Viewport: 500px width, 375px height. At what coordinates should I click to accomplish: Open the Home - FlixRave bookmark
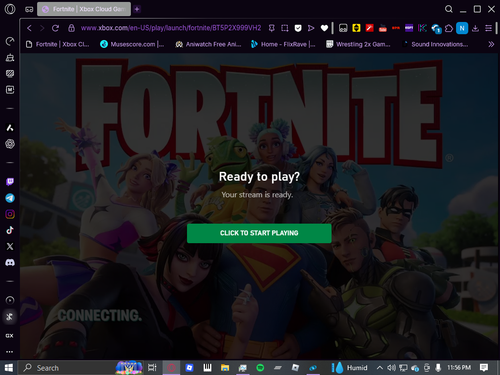point(283,44)
